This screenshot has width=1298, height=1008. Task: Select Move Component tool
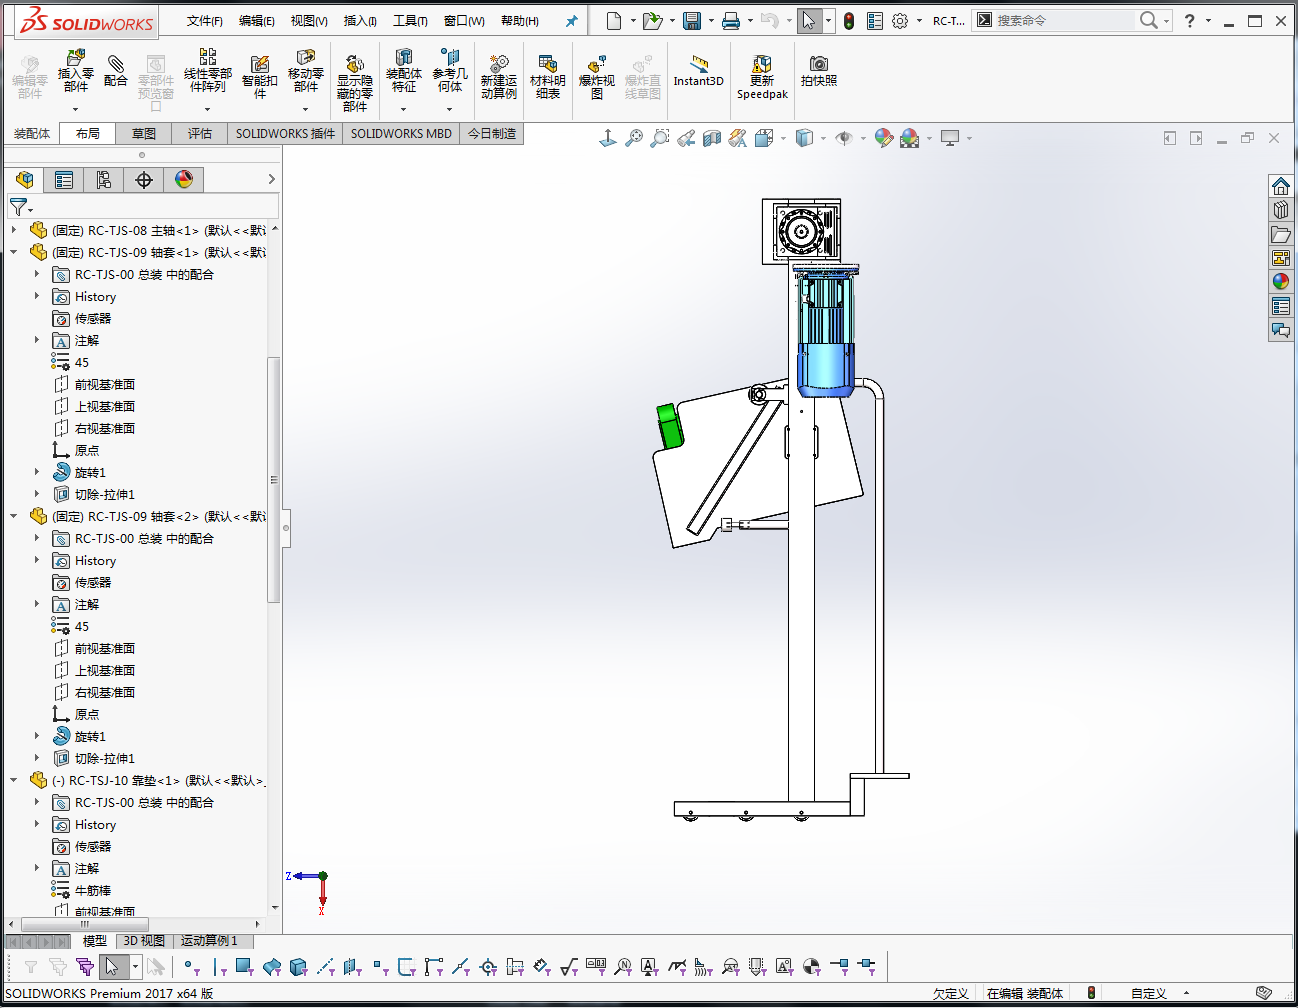click(x=306, y=72)
